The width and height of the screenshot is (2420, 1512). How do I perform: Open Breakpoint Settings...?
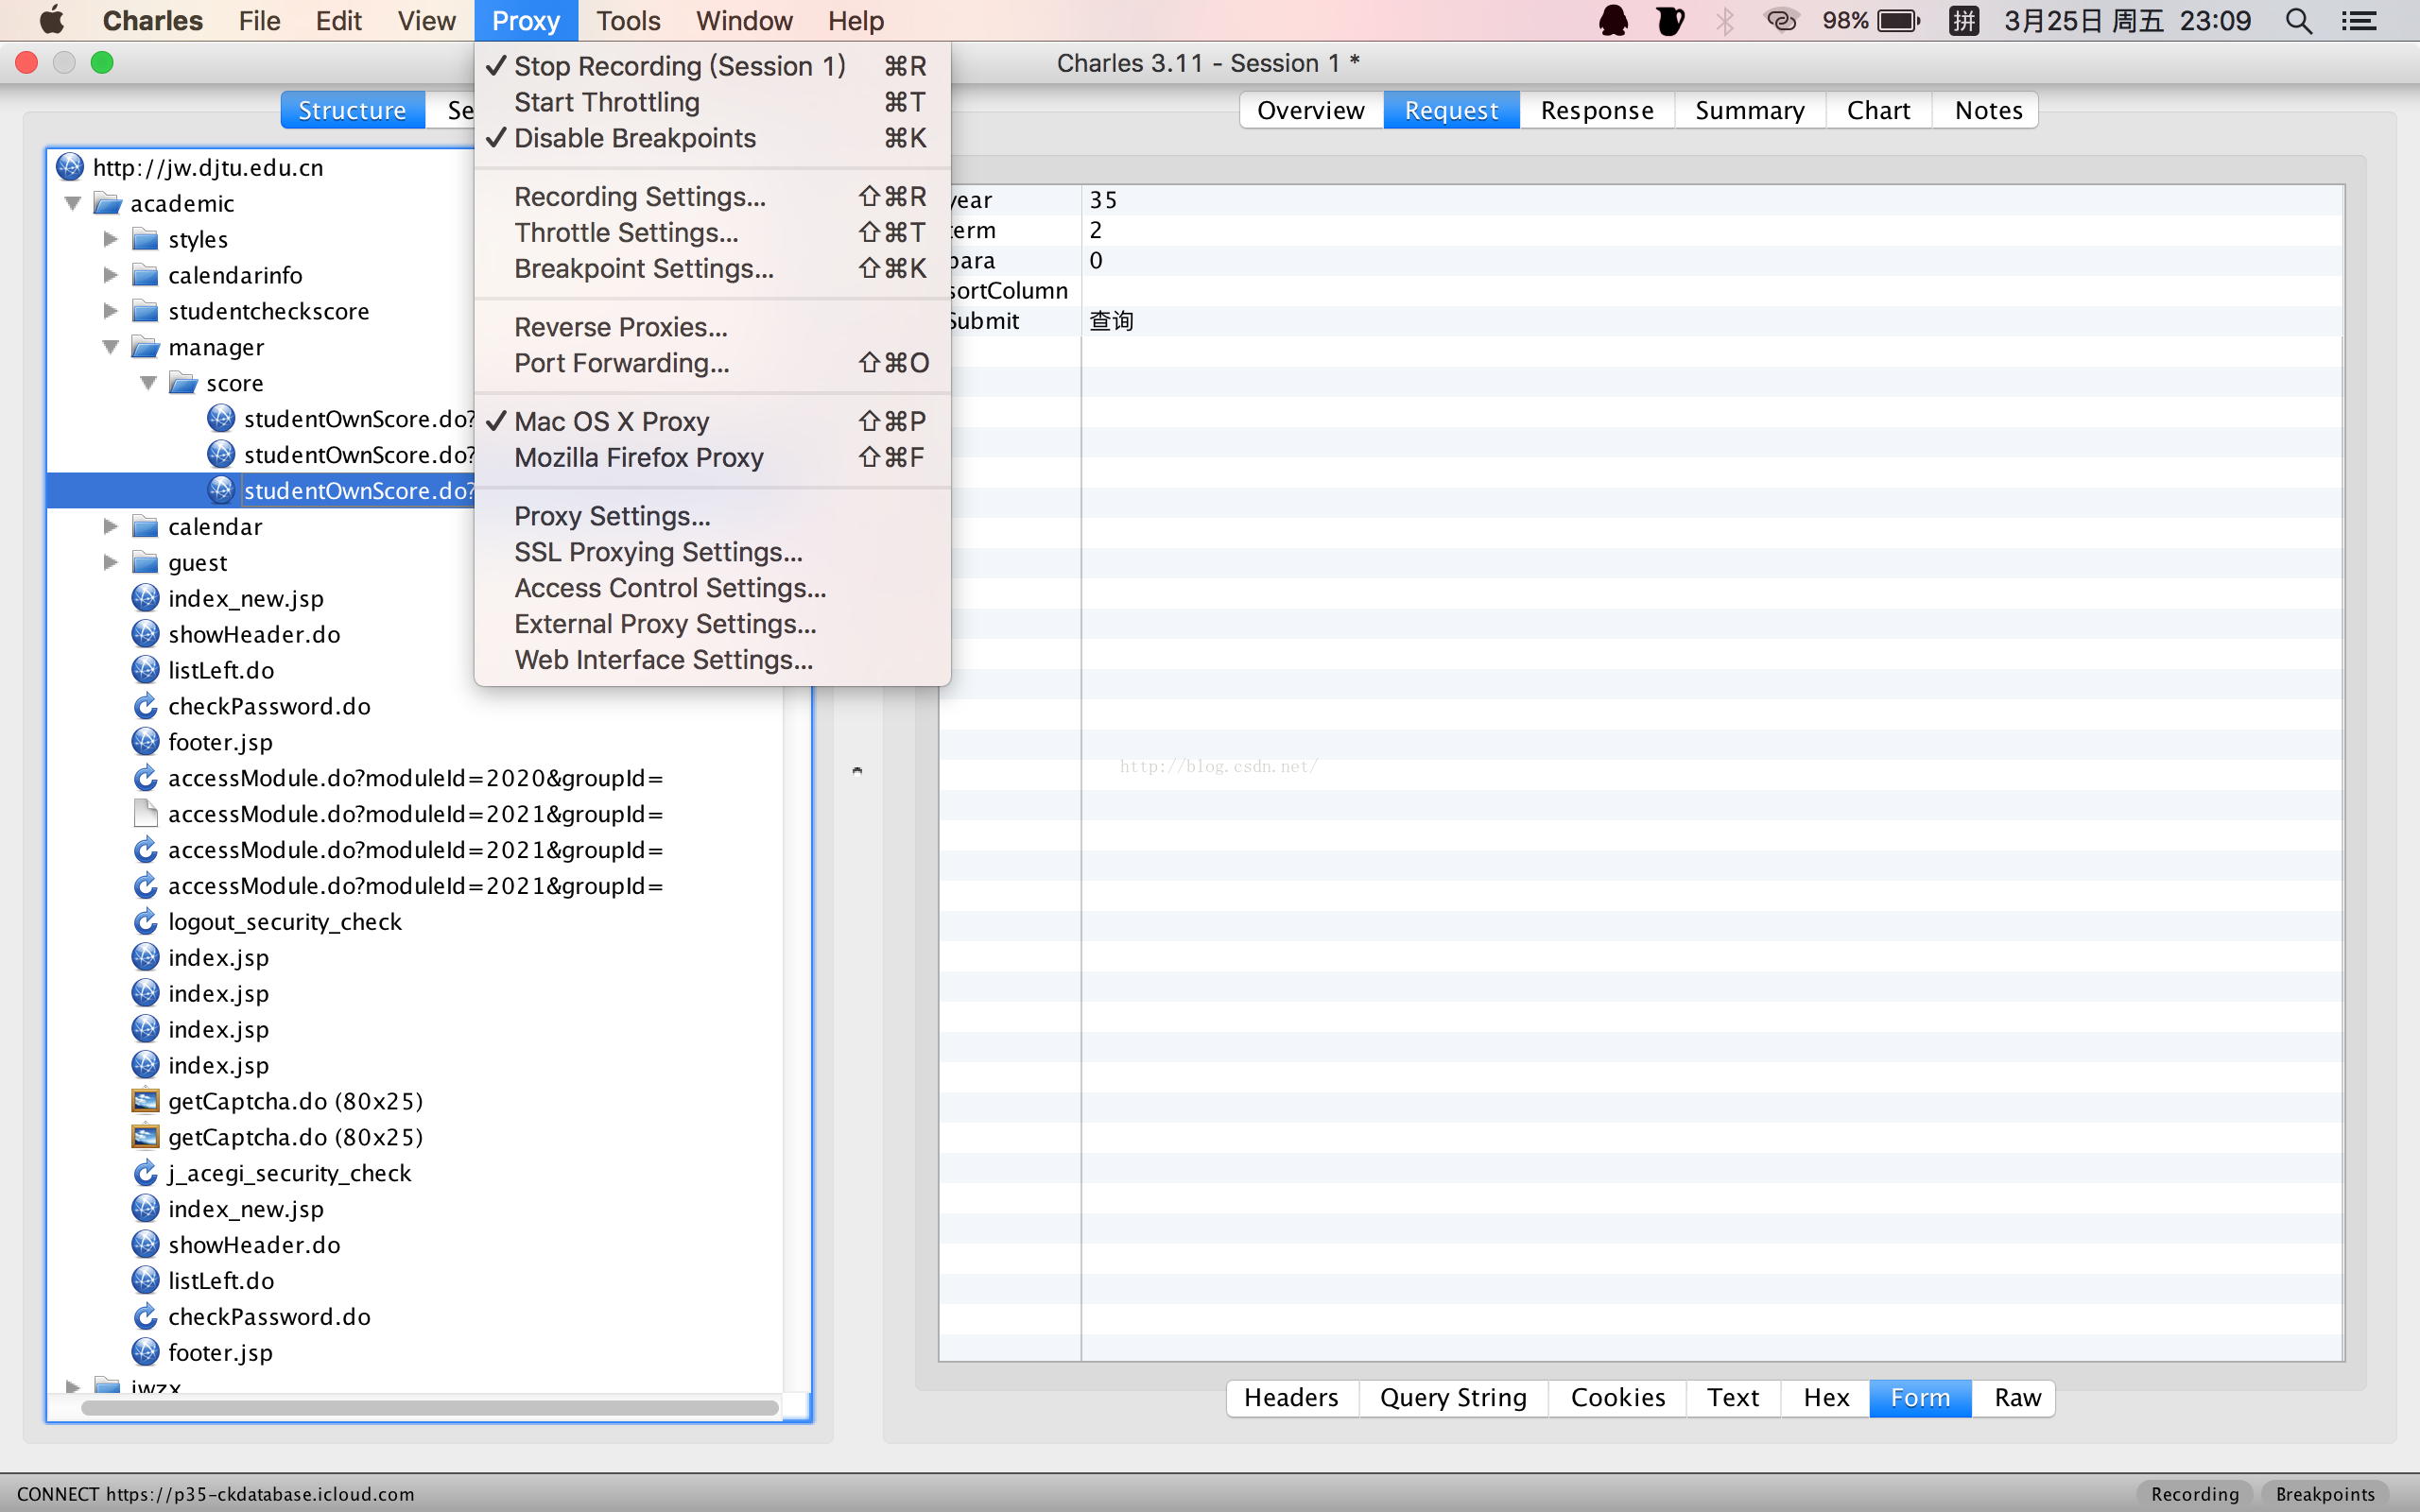pyautogui.click(x=712, y=268)
